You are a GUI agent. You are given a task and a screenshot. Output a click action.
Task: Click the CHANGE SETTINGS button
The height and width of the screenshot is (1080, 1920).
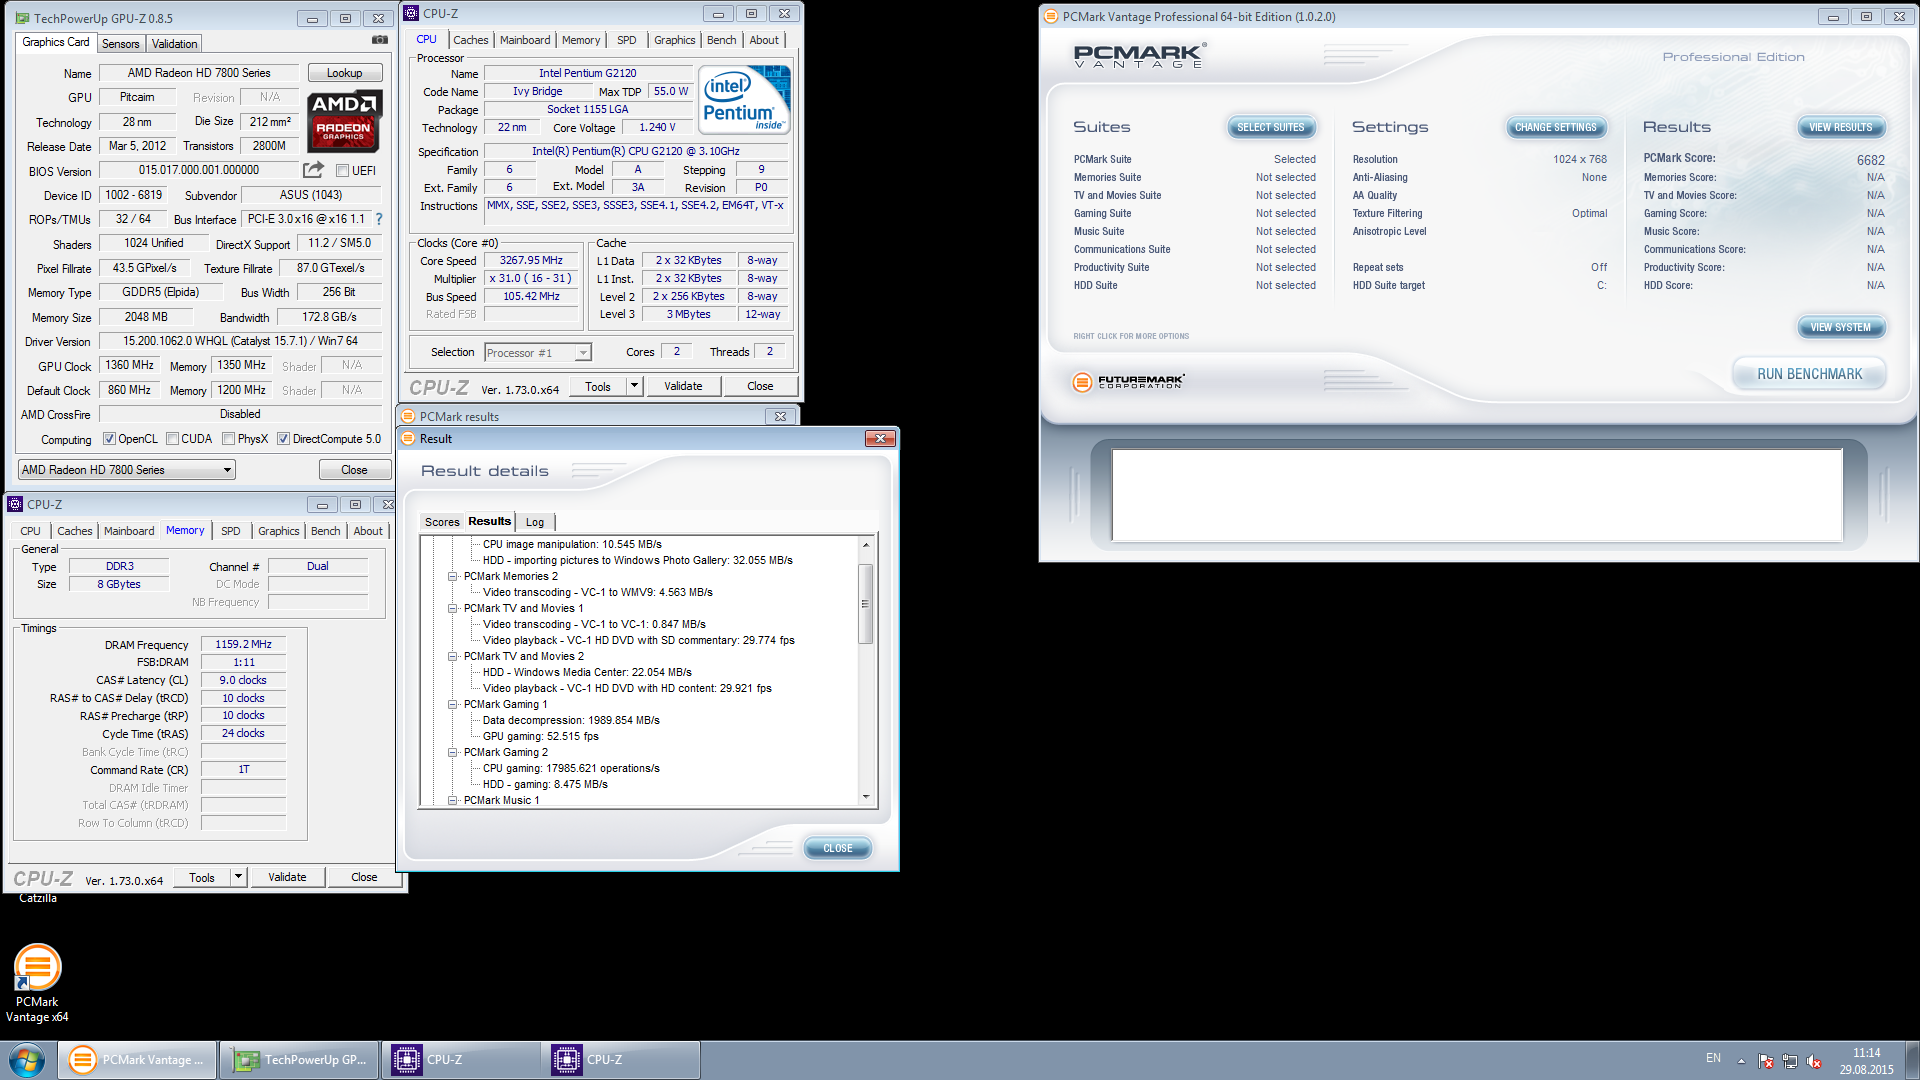[1556, 127]
